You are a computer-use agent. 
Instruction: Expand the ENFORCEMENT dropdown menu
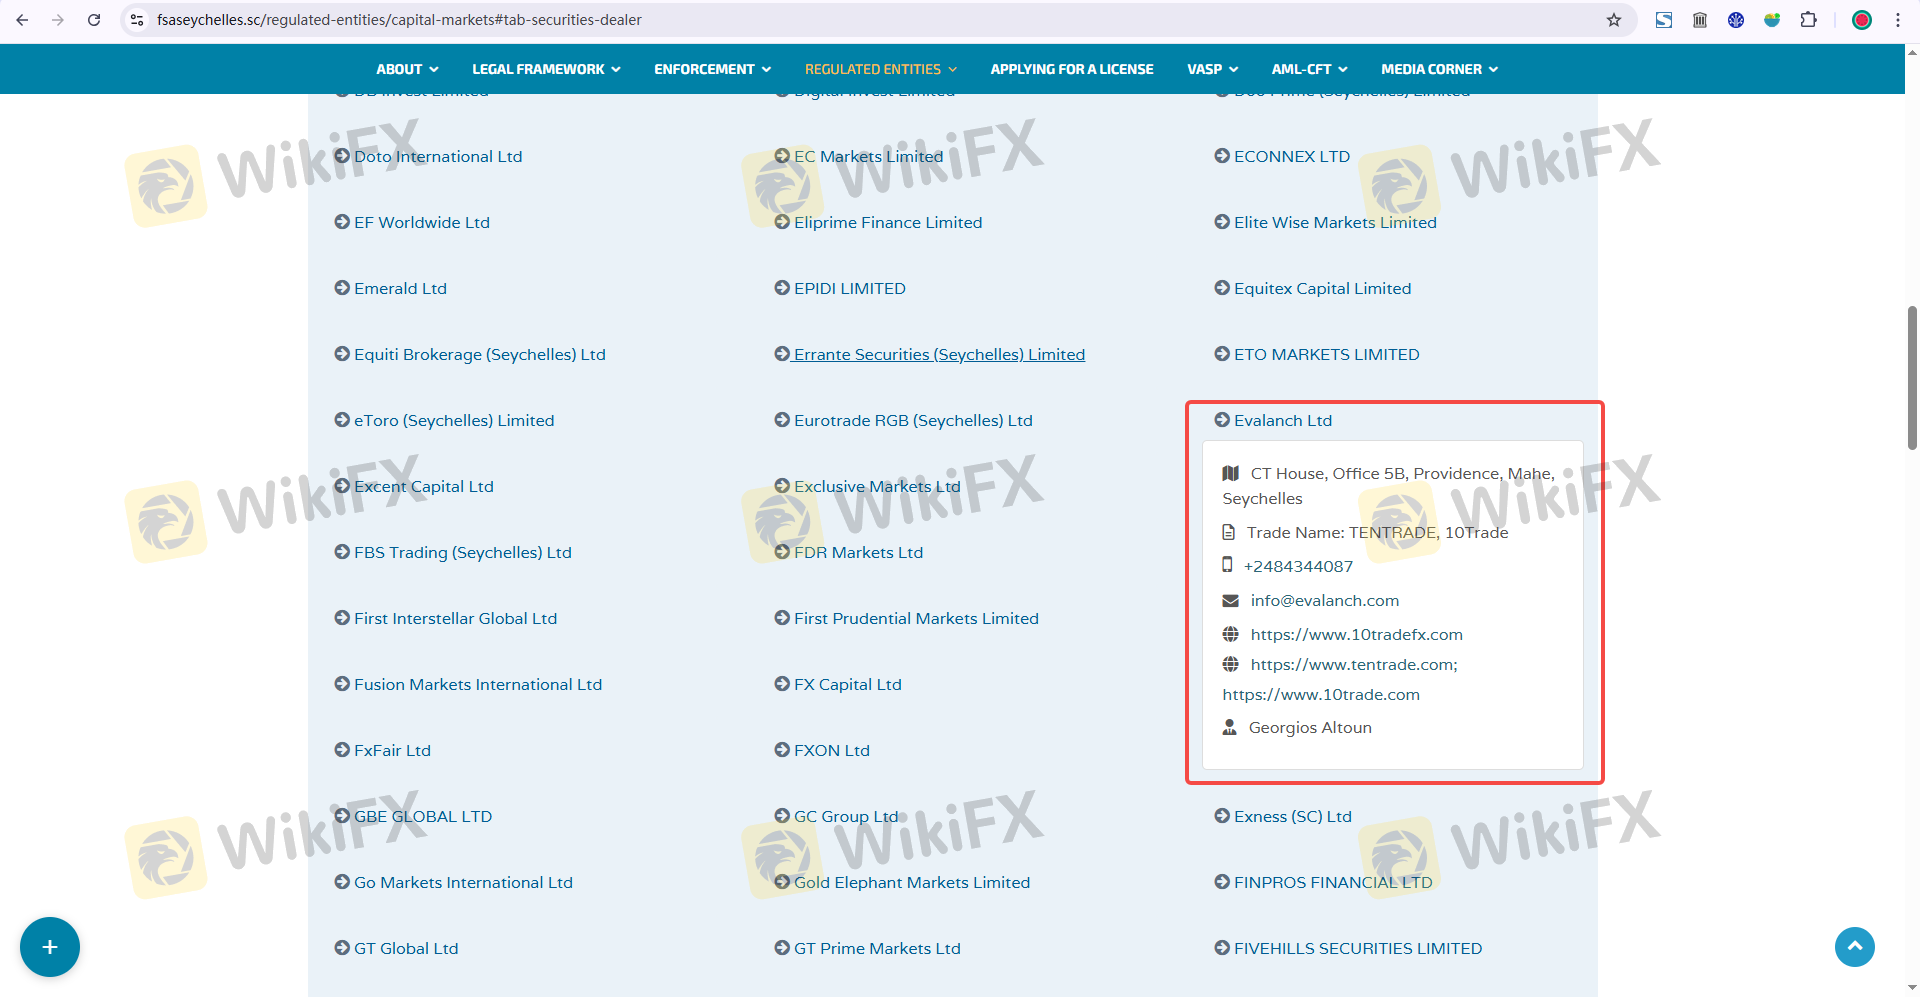[713, 69]
